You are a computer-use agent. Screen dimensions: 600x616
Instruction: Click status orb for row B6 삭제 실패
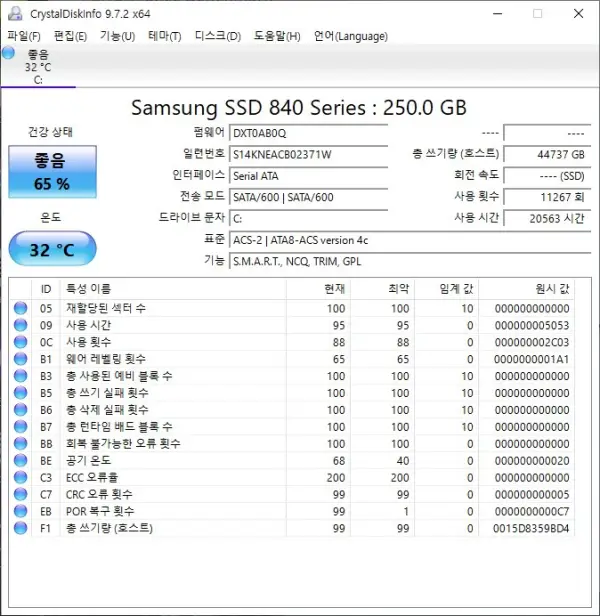click(20, 409)
